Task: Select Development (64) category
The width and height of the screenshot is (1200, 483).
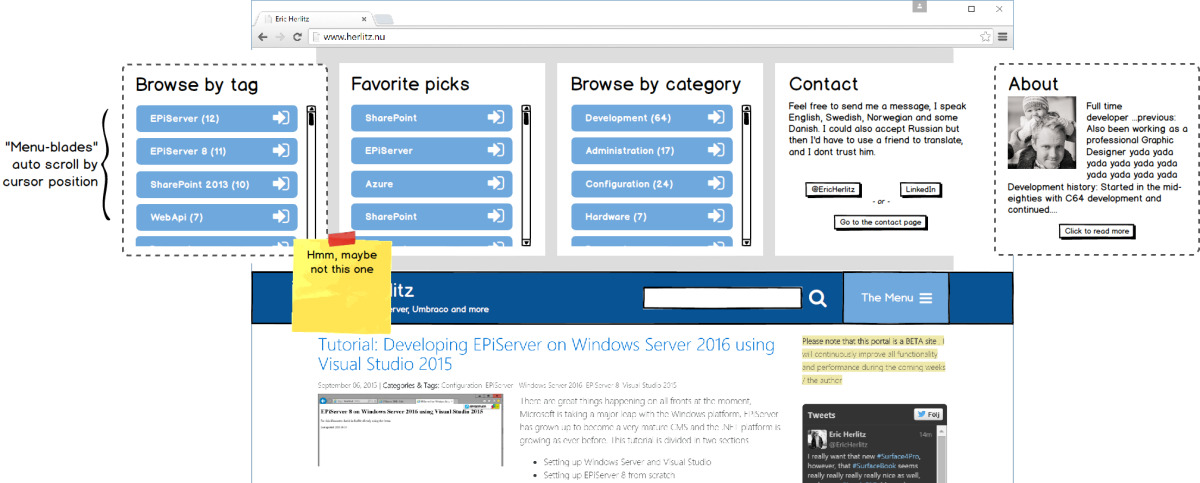Action: [628, 119]
